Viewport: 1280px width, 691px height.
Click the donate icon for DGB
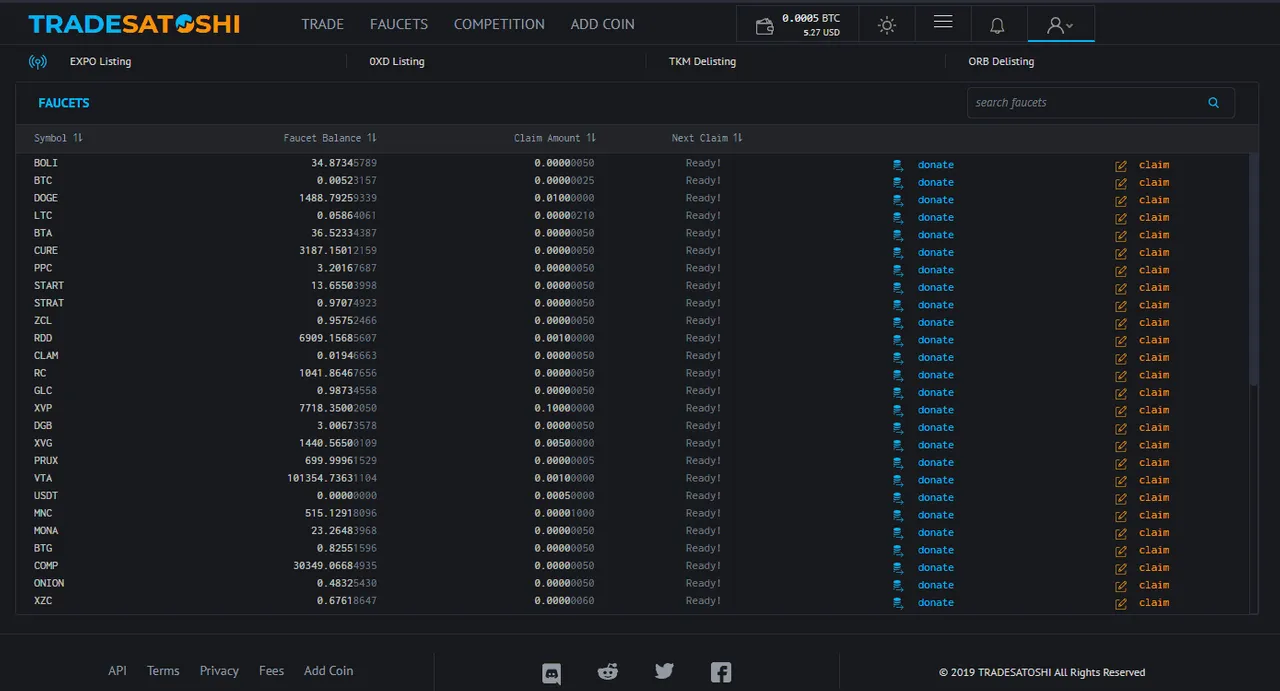[898, 428]
